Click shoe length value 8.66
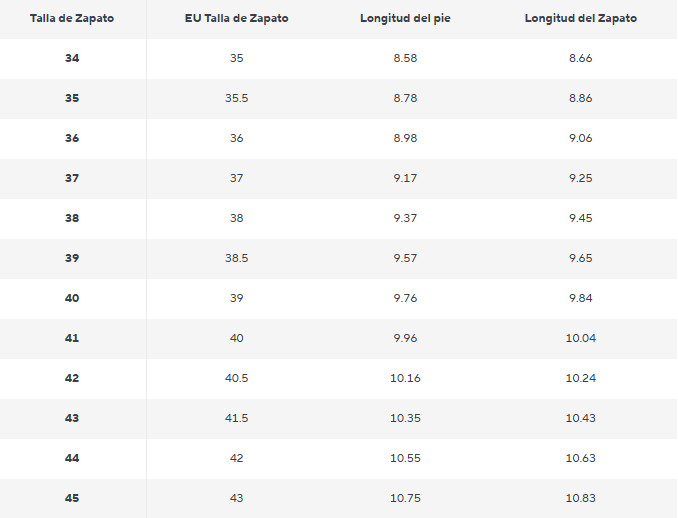The image size is (678, 518). (581, 58)
